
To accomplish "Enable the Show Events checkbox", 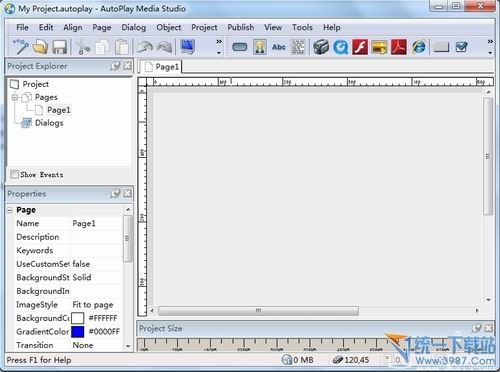I will coord(14,174).
